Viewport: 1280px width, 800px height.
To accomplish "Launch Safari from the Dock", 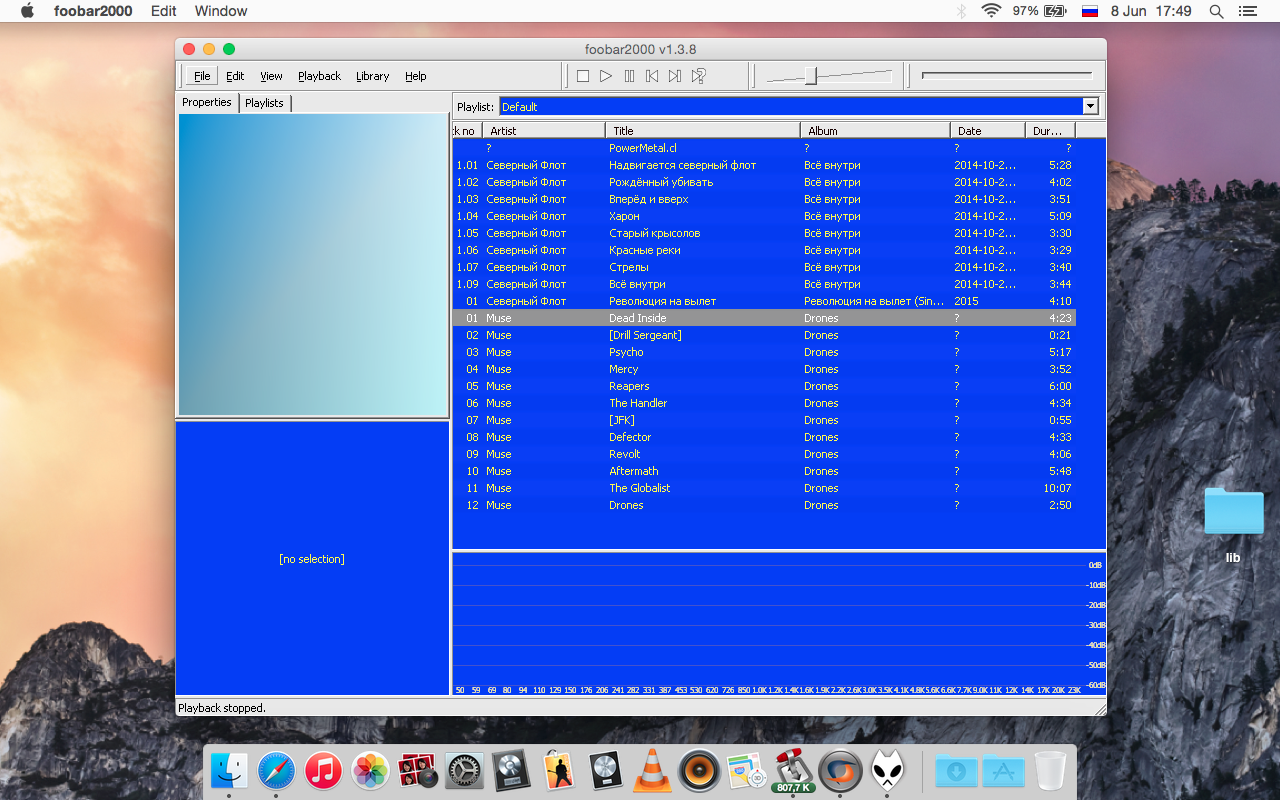I will 277,771.
